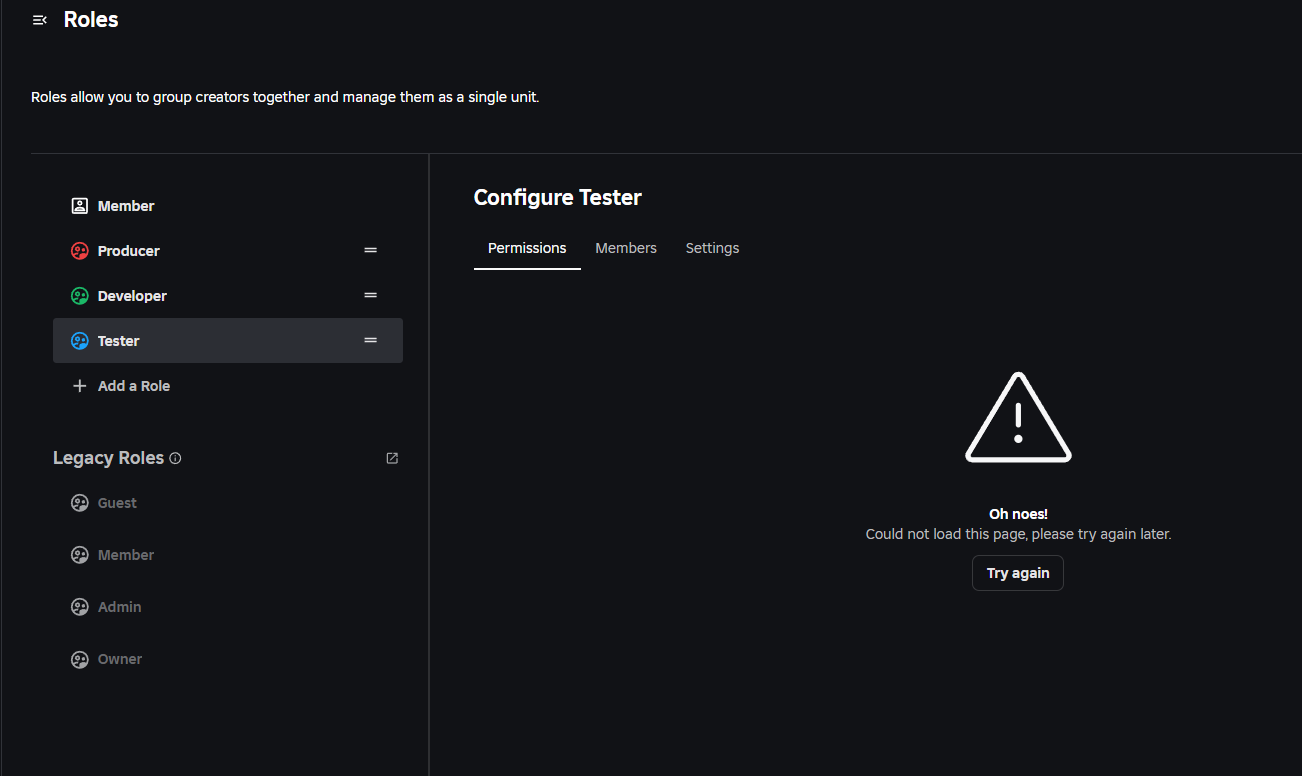Select the Permissions tab

point(527,248)
